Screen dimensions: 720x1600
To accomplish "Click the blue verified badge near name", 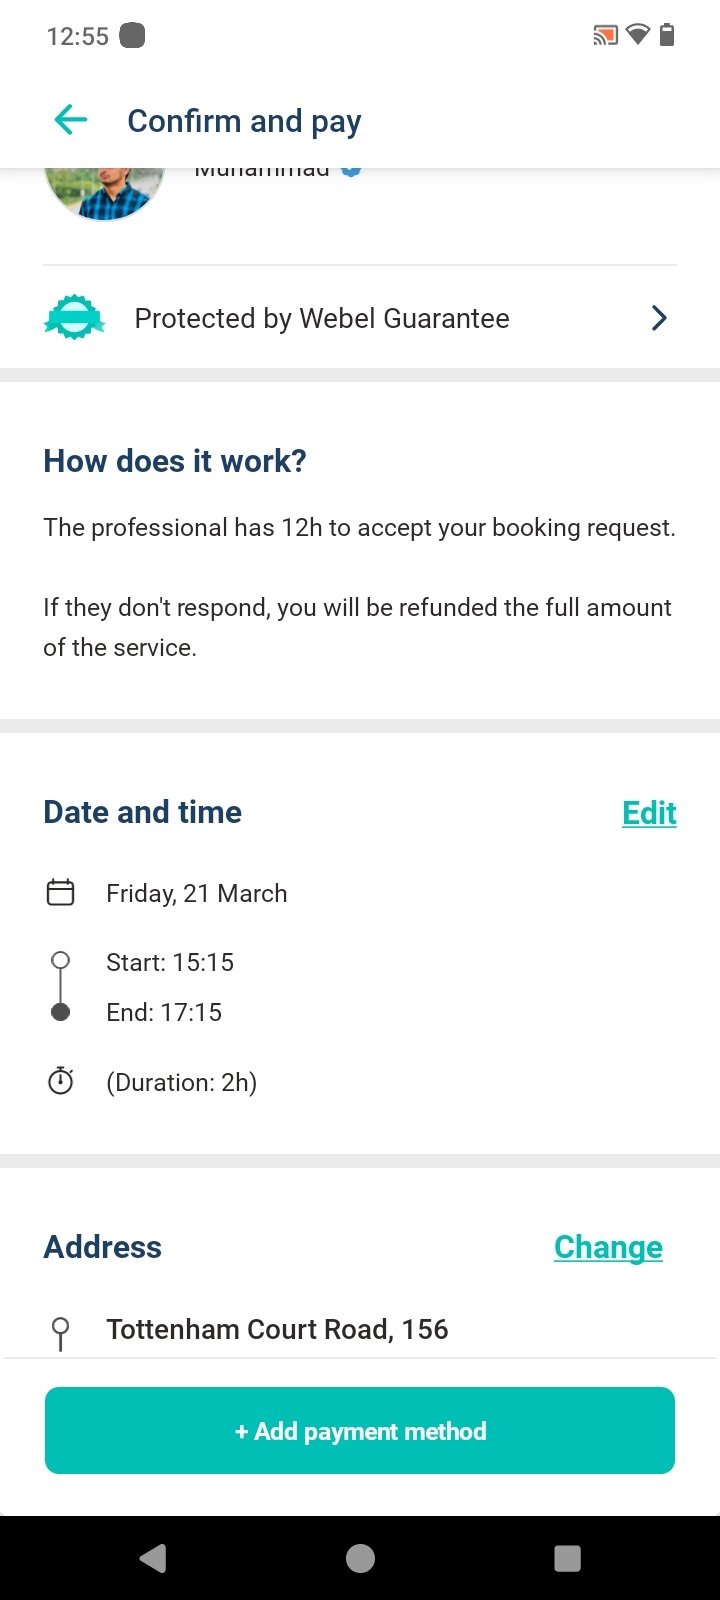I will [x=351, y=170].
